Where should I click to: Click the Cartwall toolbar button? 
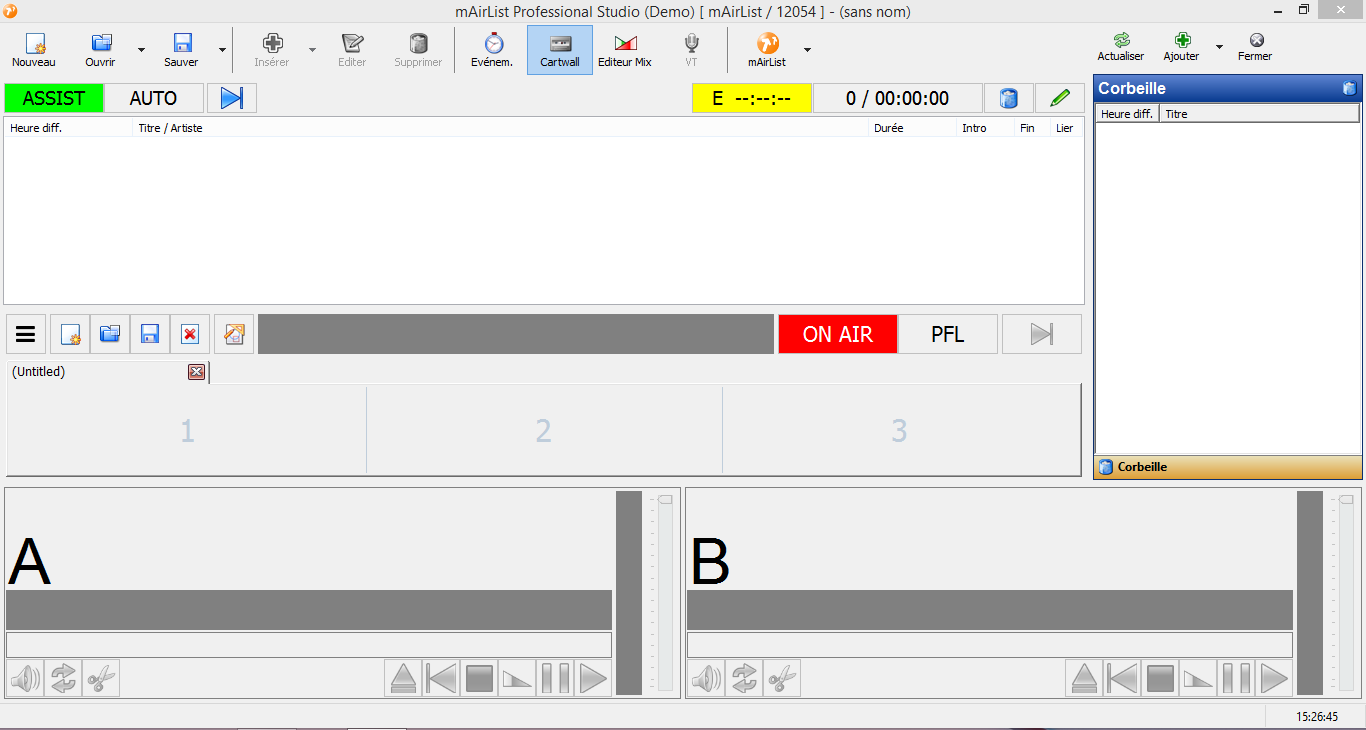[560, 50]
